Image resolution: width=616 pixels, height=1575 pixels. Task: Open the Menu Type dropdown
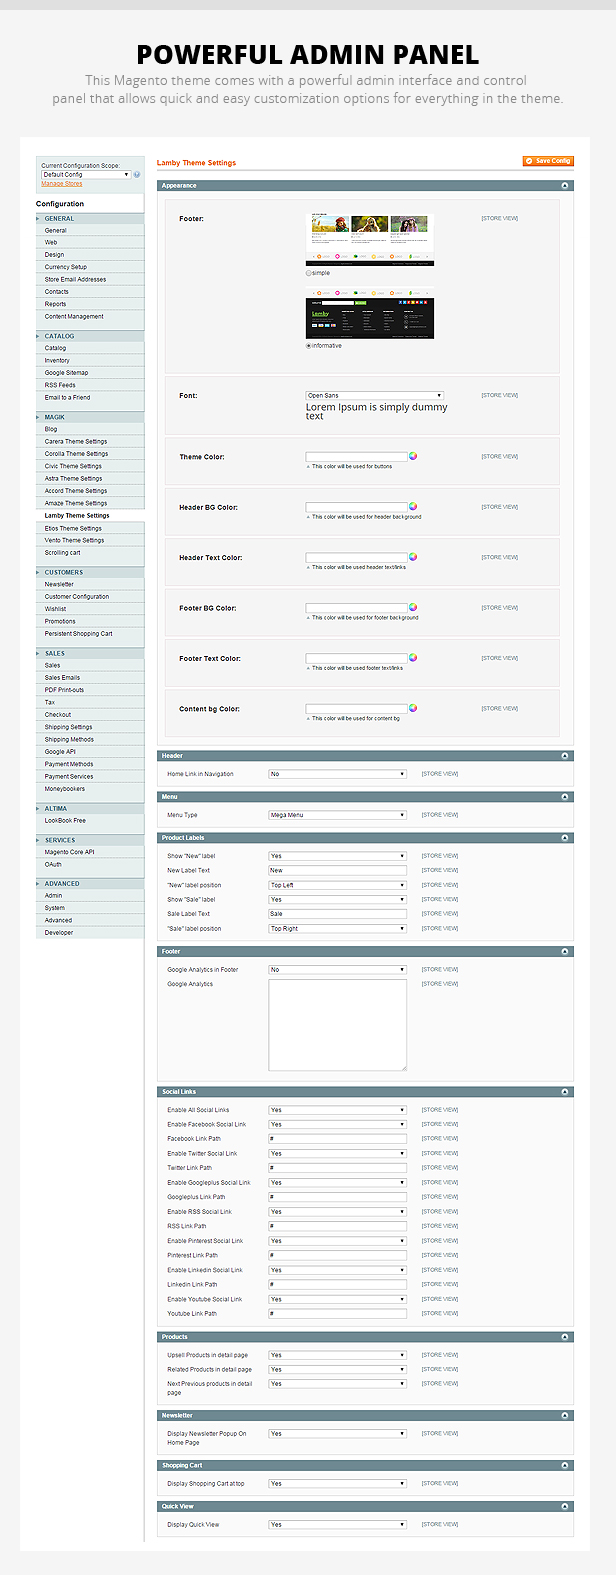click(338, 815)
